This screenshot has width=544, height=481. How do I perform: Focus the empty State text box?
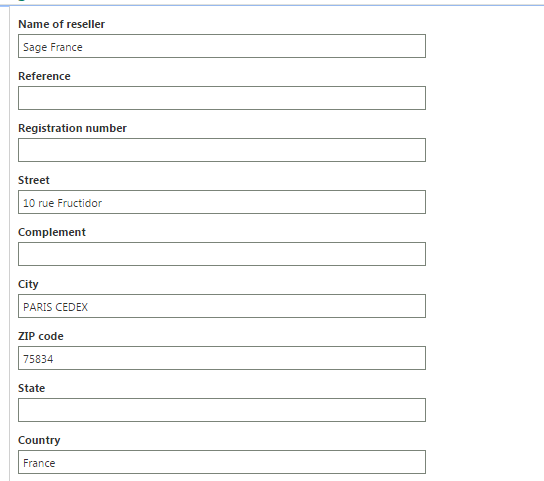click(x=222, y=410)
